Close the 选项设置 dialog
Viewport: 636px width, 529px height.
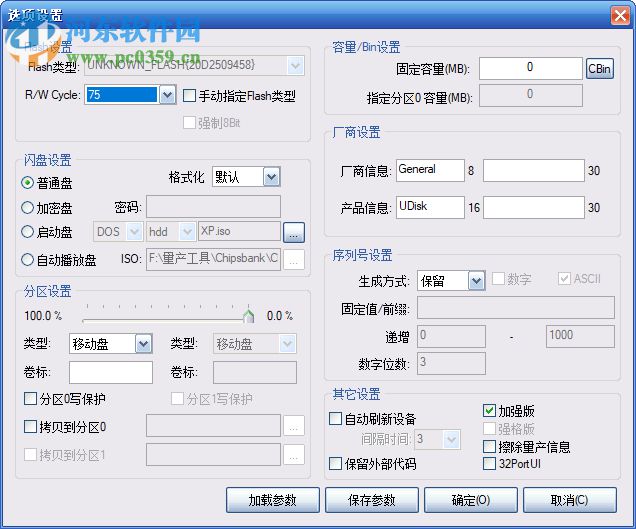(620, 16)
